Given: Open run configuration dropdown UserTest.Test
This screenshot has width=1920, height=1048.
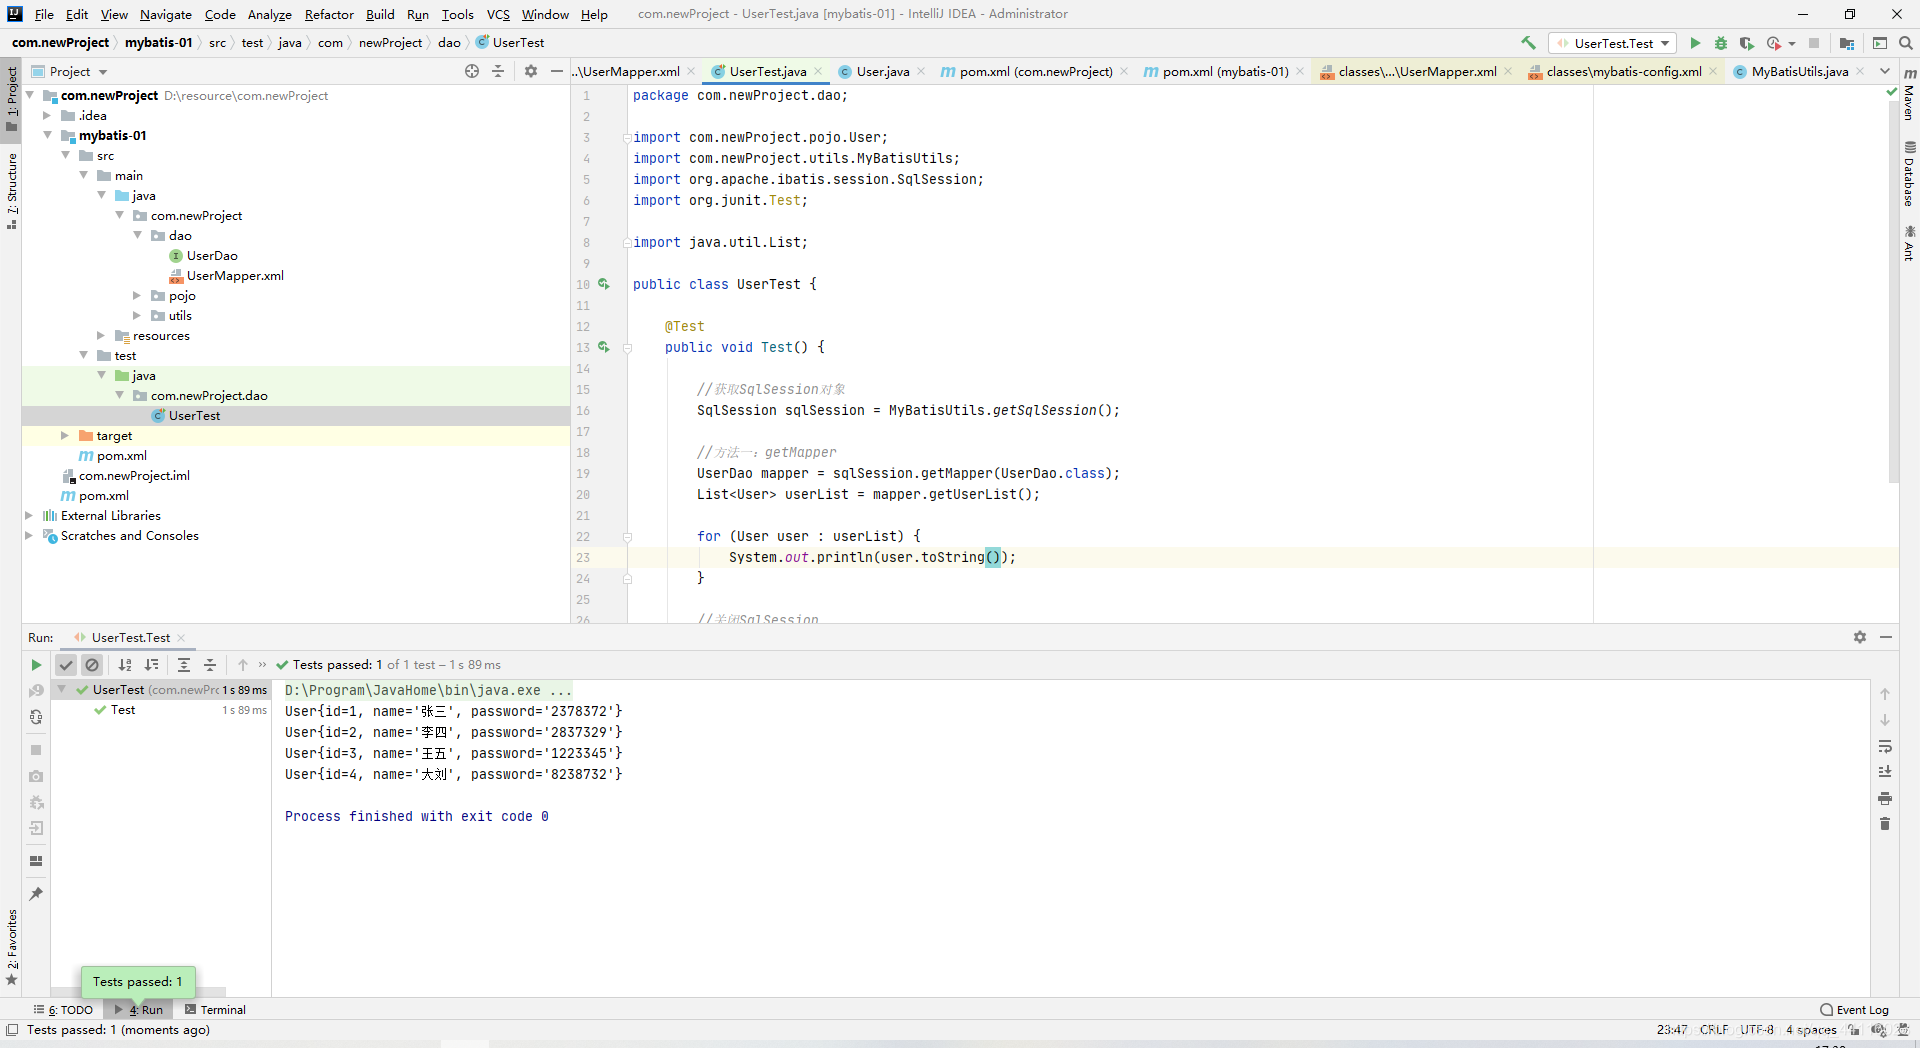Looking at the screenshot, I should pos(1613,43).
